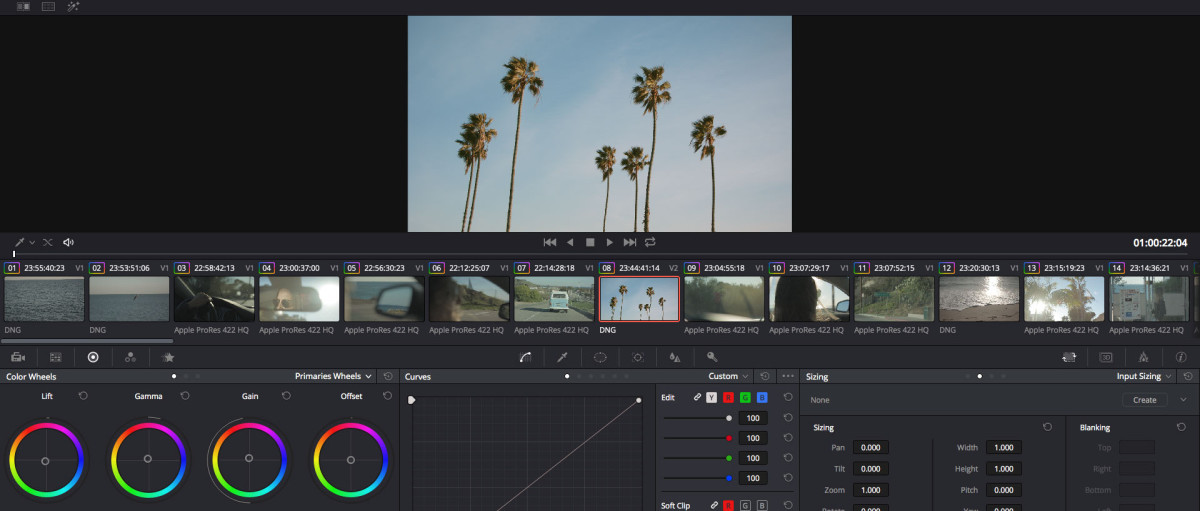The height and width of the screenshot is (511, 1200).
Task: Open the Qualifier eyedropper palette
Action: [562, 357]
